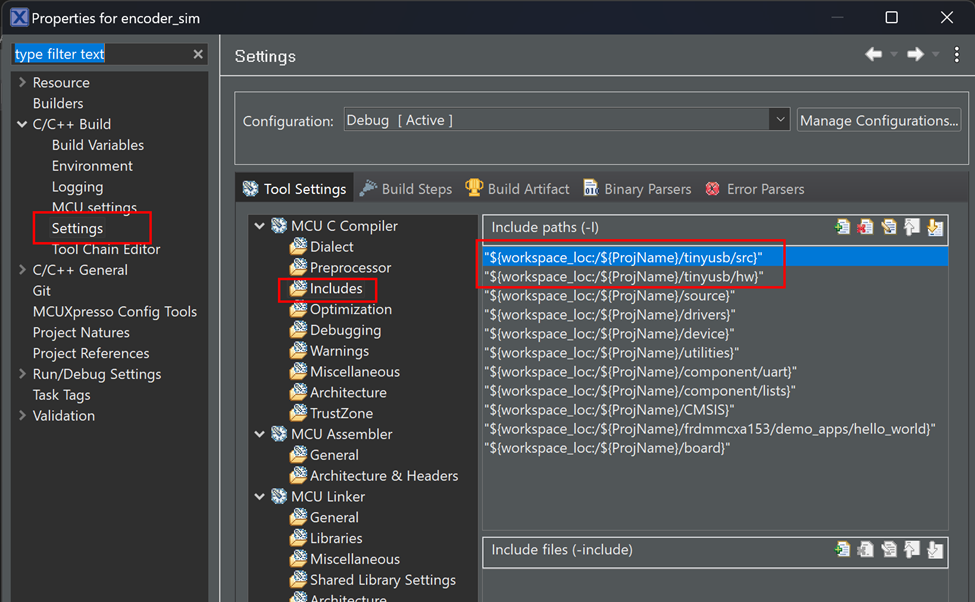
Task: Click Move Up icon for Include paths
Action: (912, 228)
